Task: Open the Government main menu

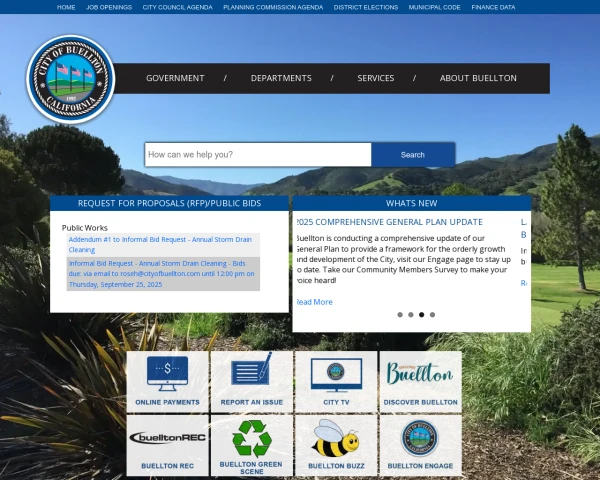Action: pos(175,78)
